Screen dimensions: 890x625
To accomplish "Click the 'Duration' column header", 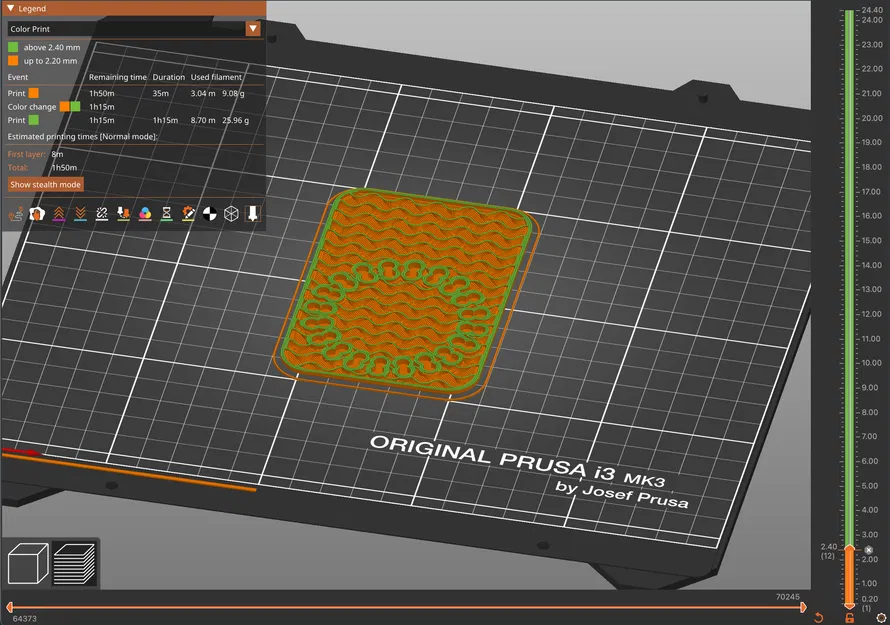I will [169, 77].
